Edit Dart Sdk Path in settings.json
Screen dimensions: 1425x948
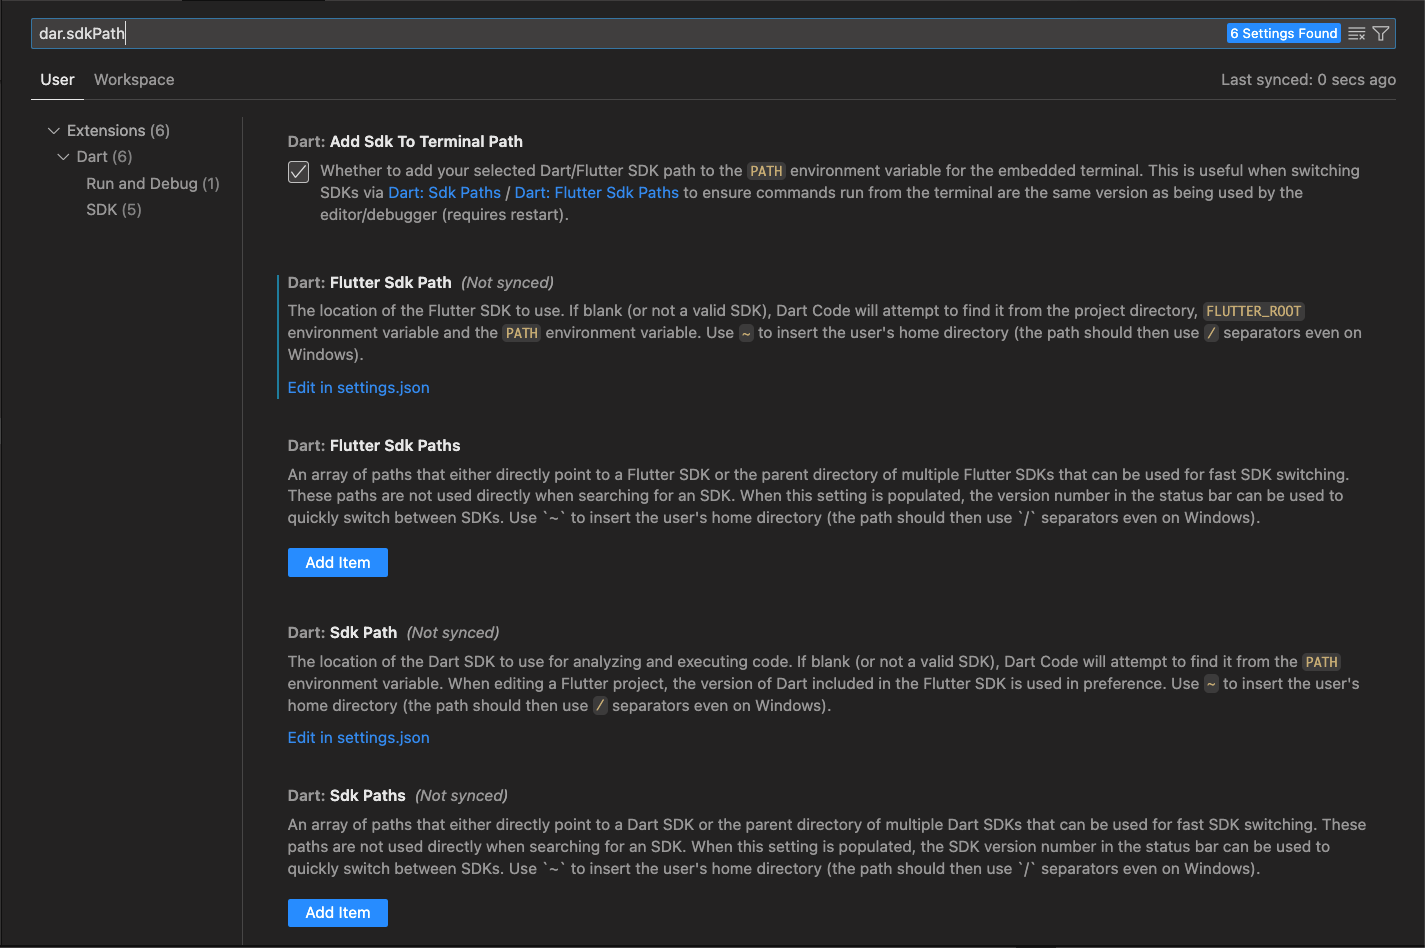point(359,738)
